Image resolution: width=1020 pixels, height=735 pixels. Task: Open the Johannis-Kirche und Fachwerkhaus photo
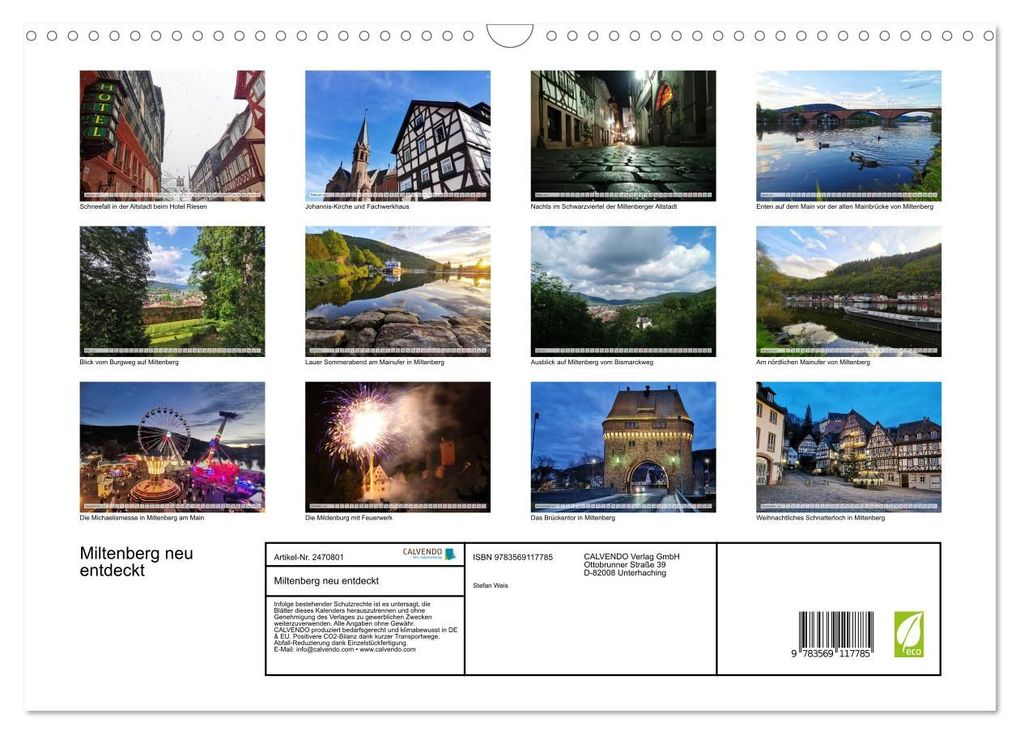coord(397,135)
